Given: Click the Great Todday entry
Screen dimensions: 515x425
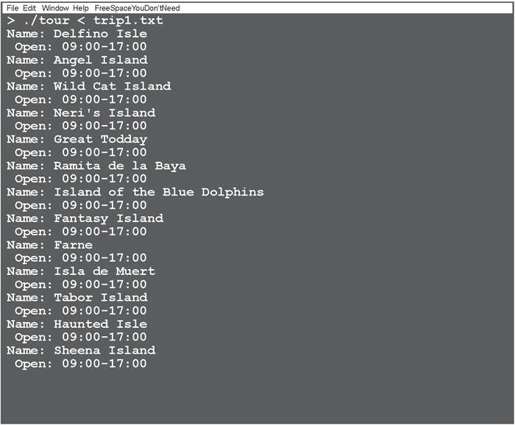Looking at the screenshot, I should pyautogui.click(x=77, y=139).
